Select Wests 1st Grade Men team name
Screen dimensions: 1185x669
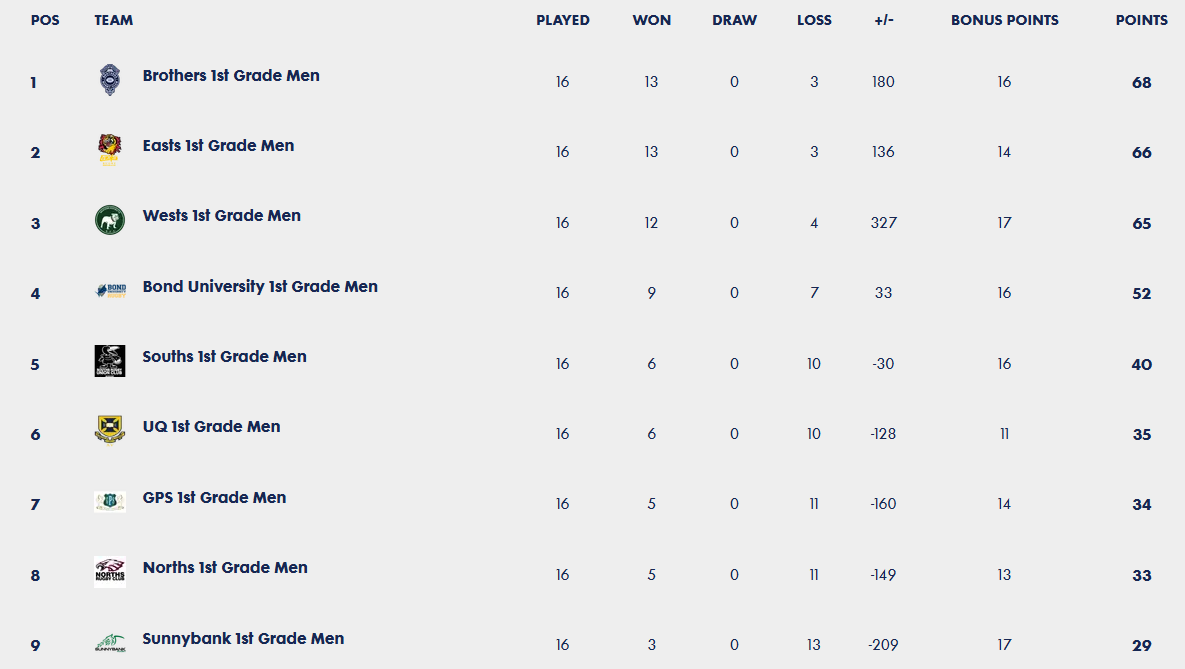[221, 216]
